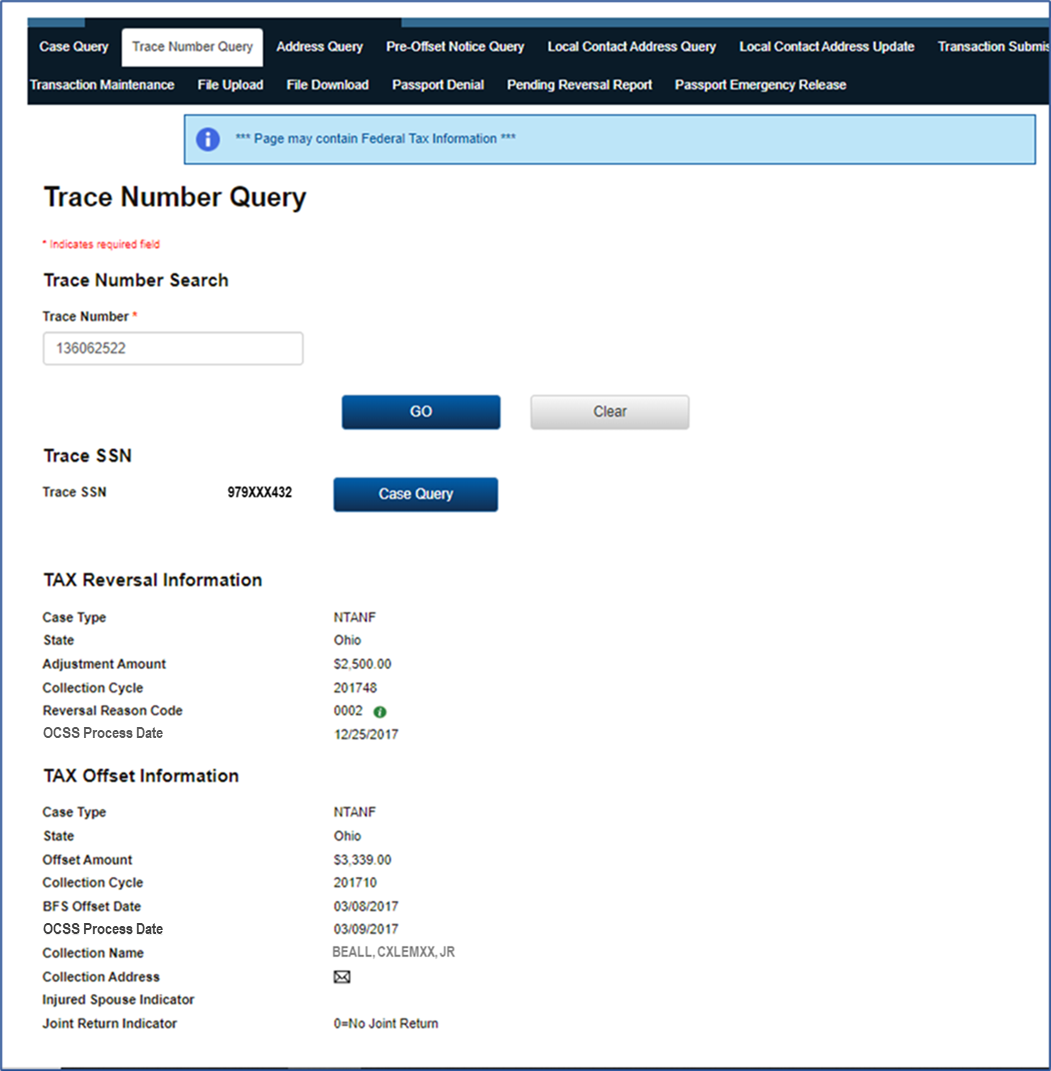Switch to Address Query tab
The image size is (1051, 1071).
[x=319, y=47]
